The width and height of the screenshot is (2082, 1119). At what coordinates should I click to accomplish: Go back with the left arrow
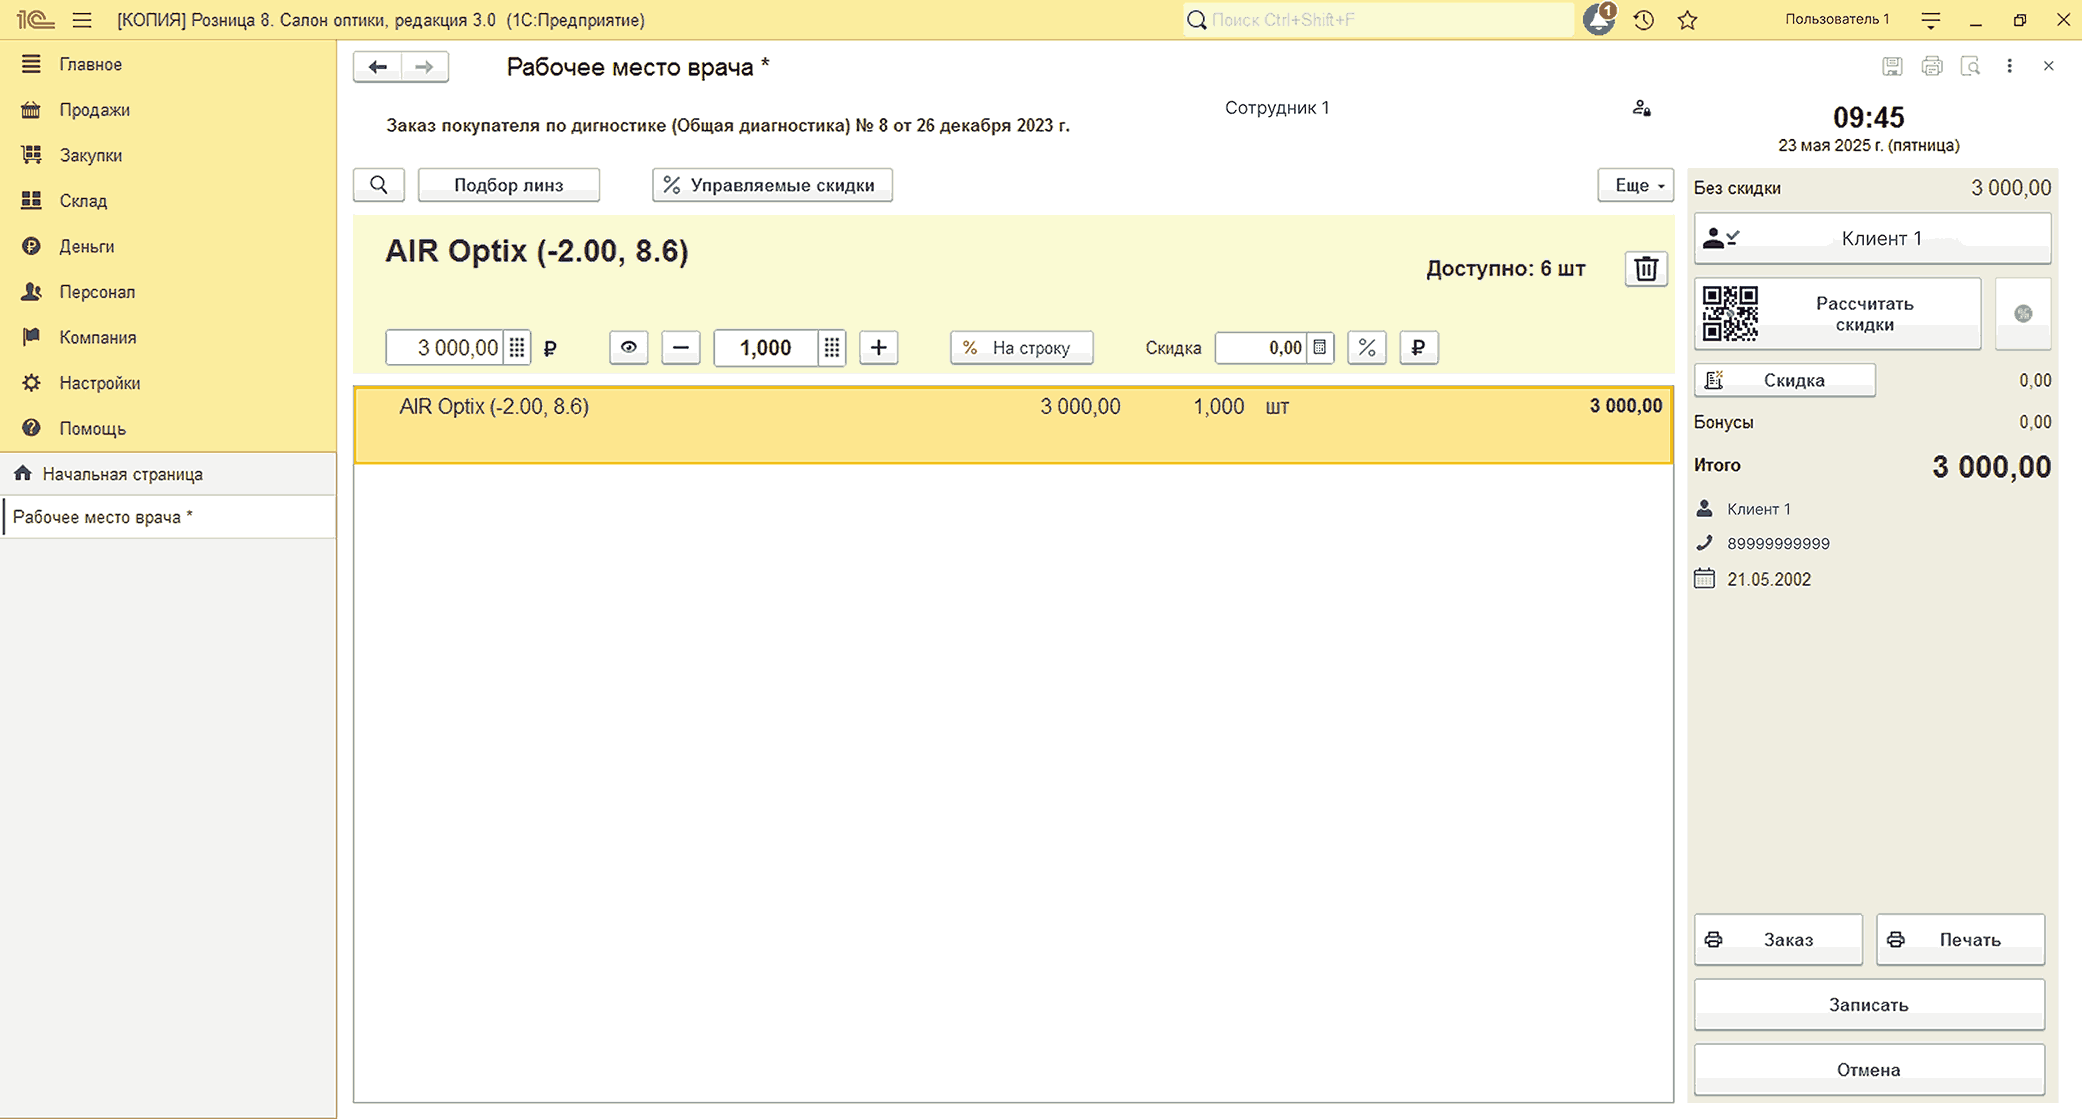click(377, 67)
